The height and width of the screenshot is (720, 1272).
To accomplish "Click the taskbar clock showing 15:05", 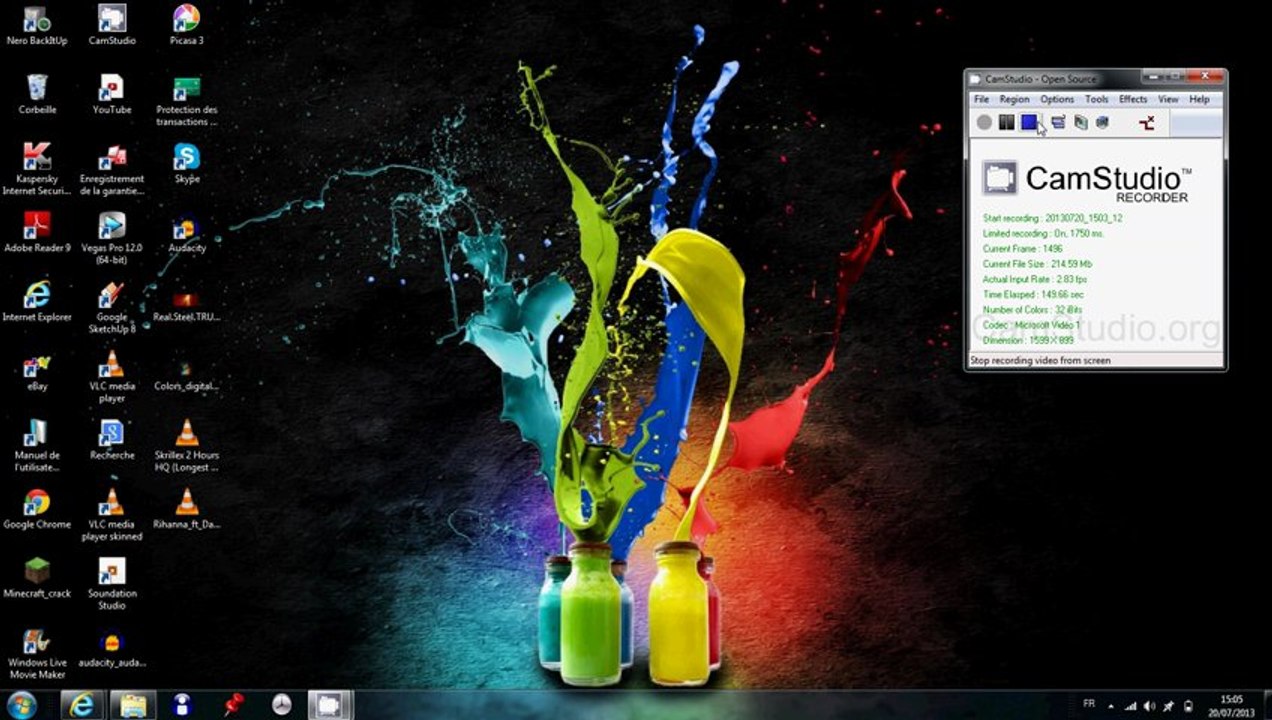I will click(x=1232, y=706).
